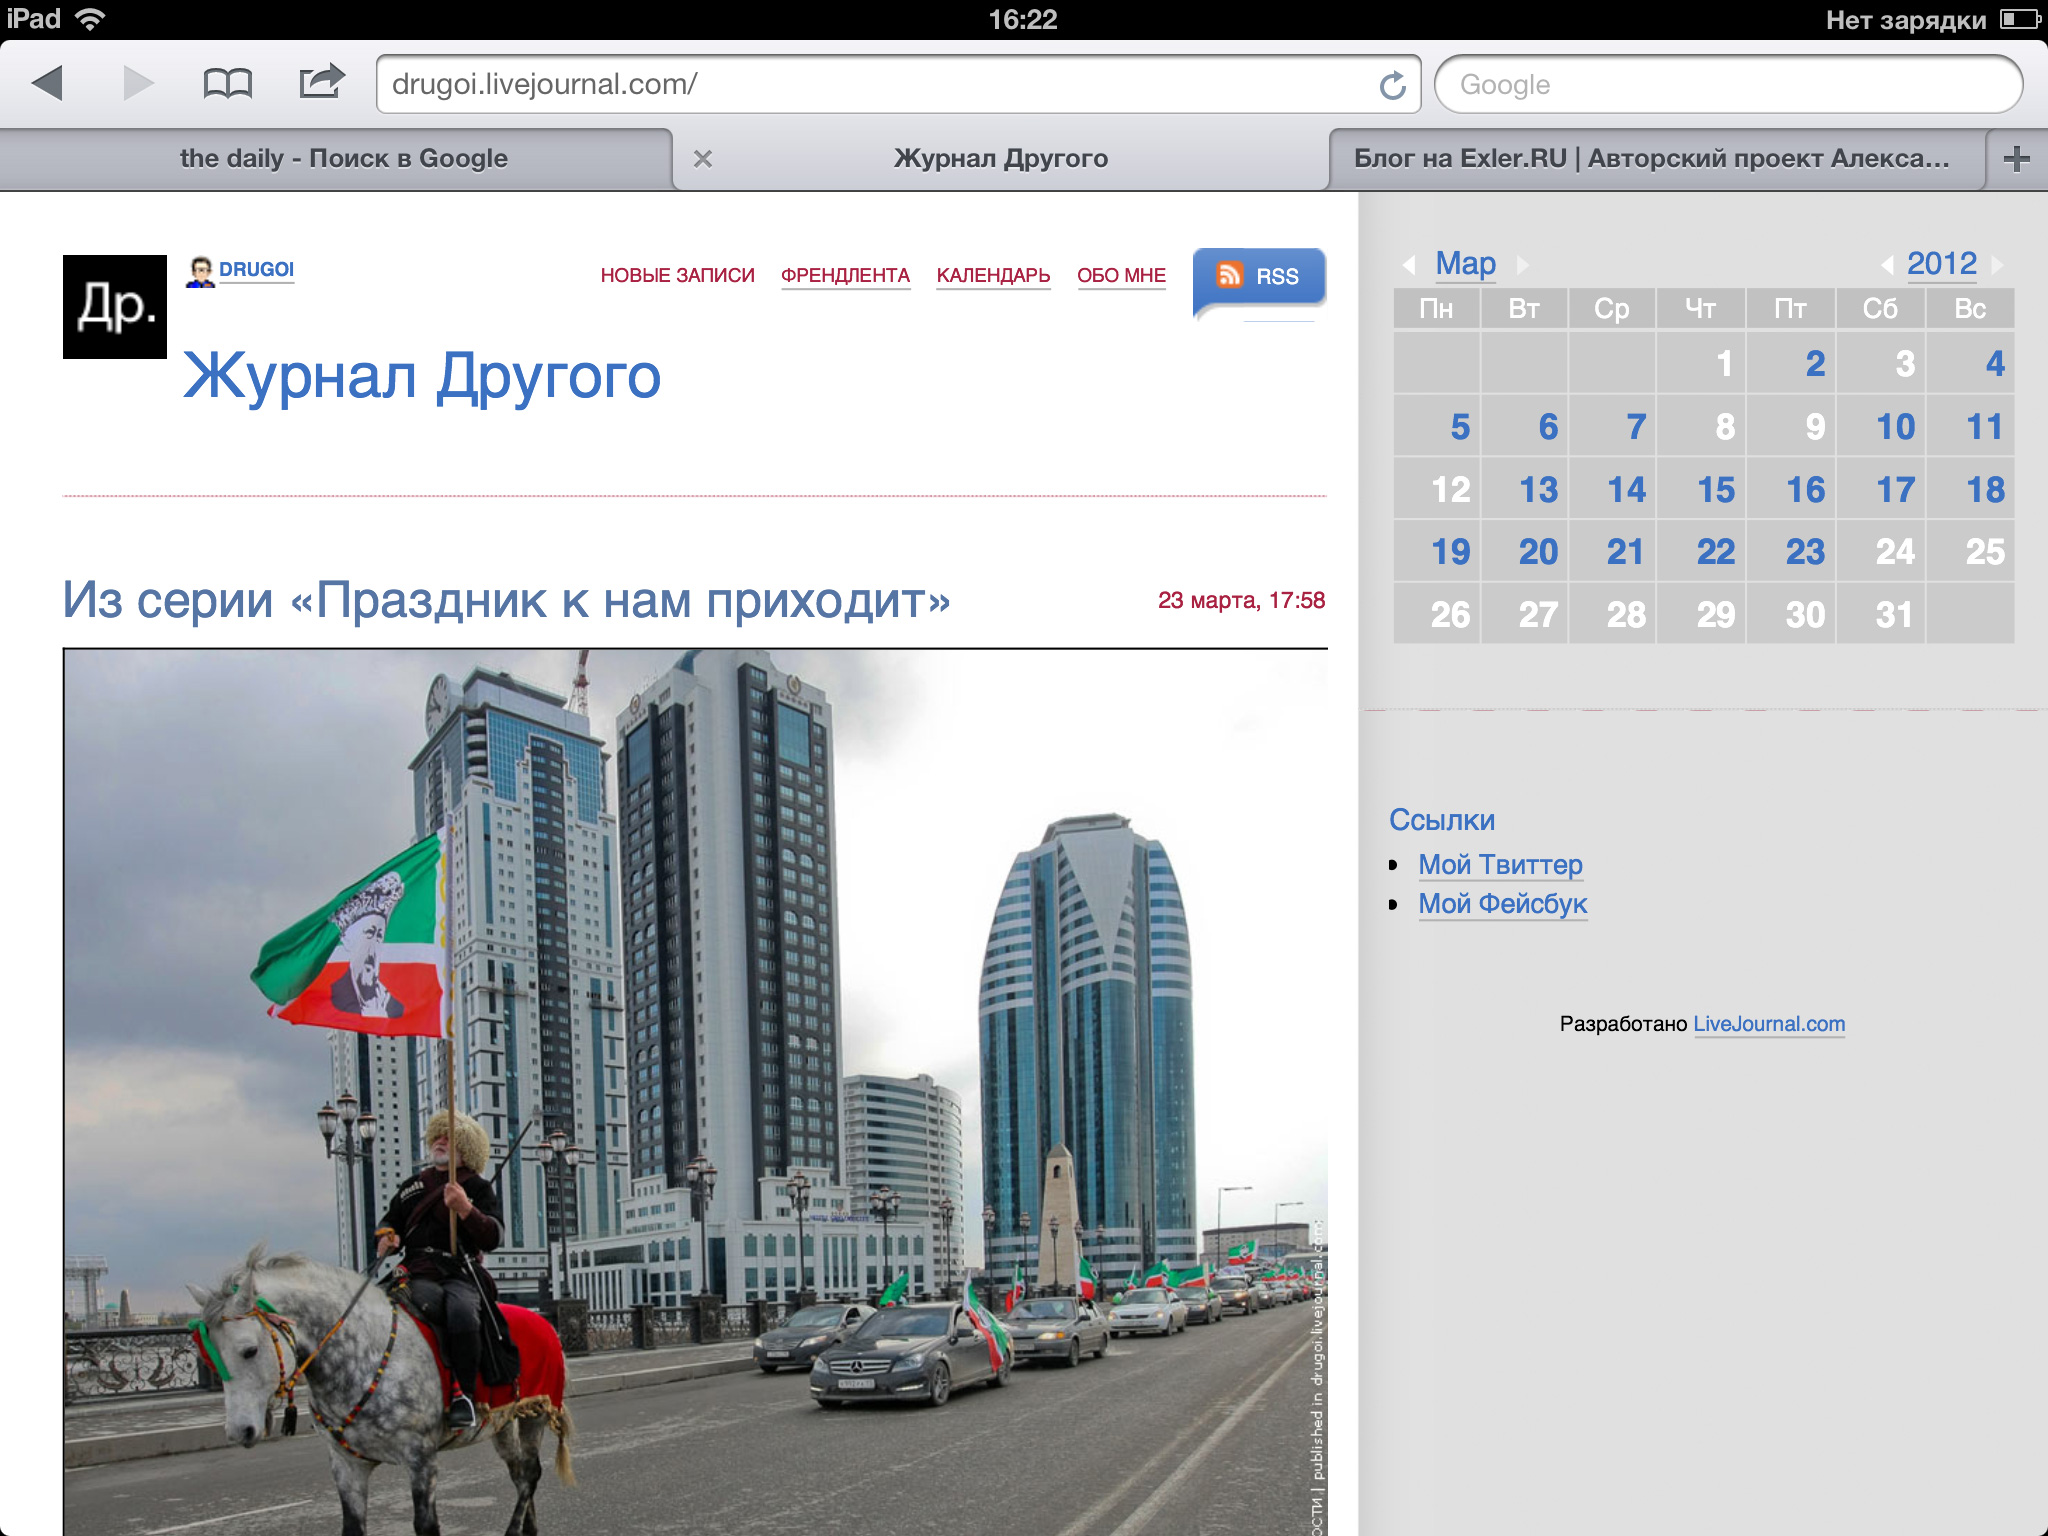2048x1536 pixels.
Task: Reload page with refresh icon
Action: point(1392,85)
